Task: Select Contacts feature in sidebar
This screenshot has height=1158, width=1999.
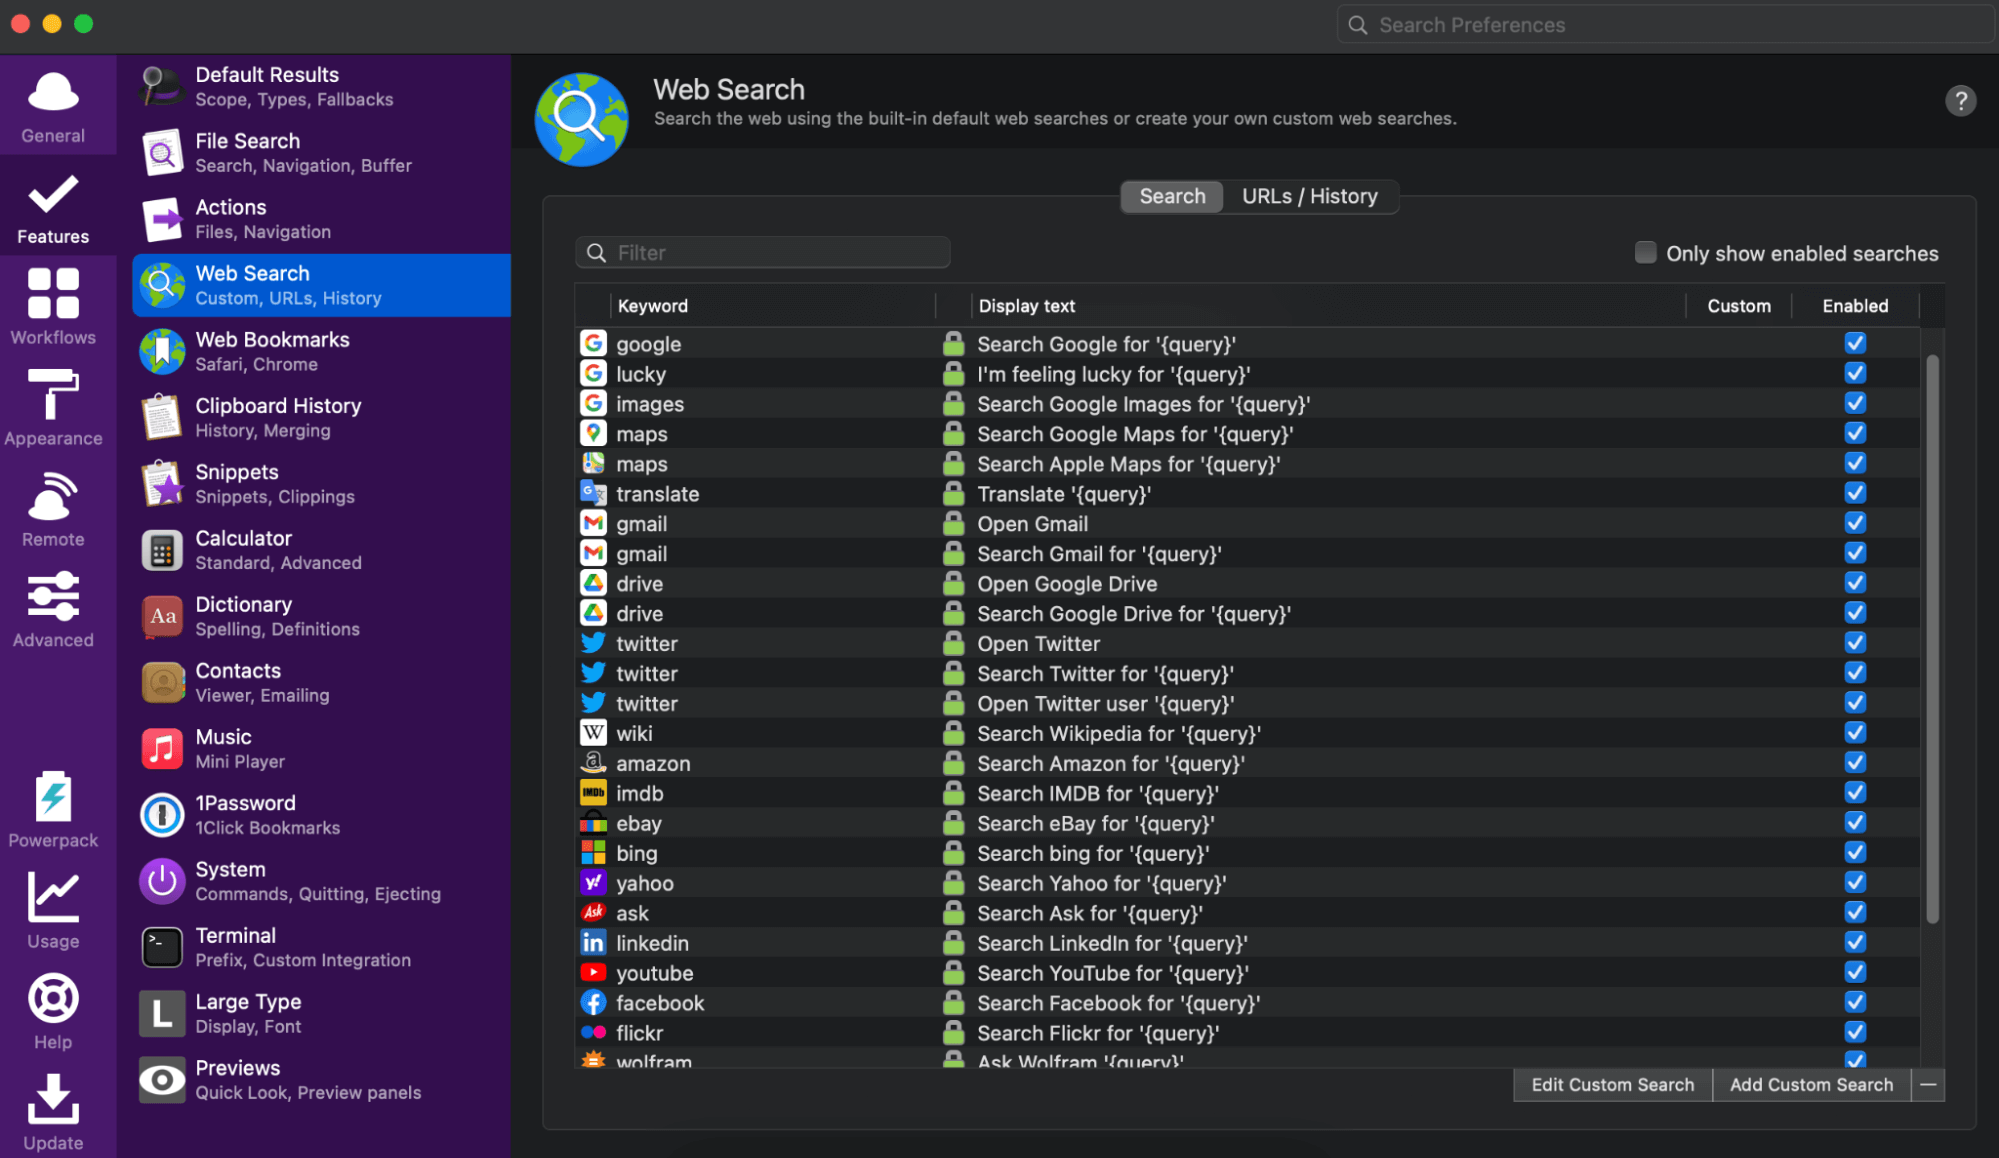Action: pyautogui.click(x=321, y=682)
